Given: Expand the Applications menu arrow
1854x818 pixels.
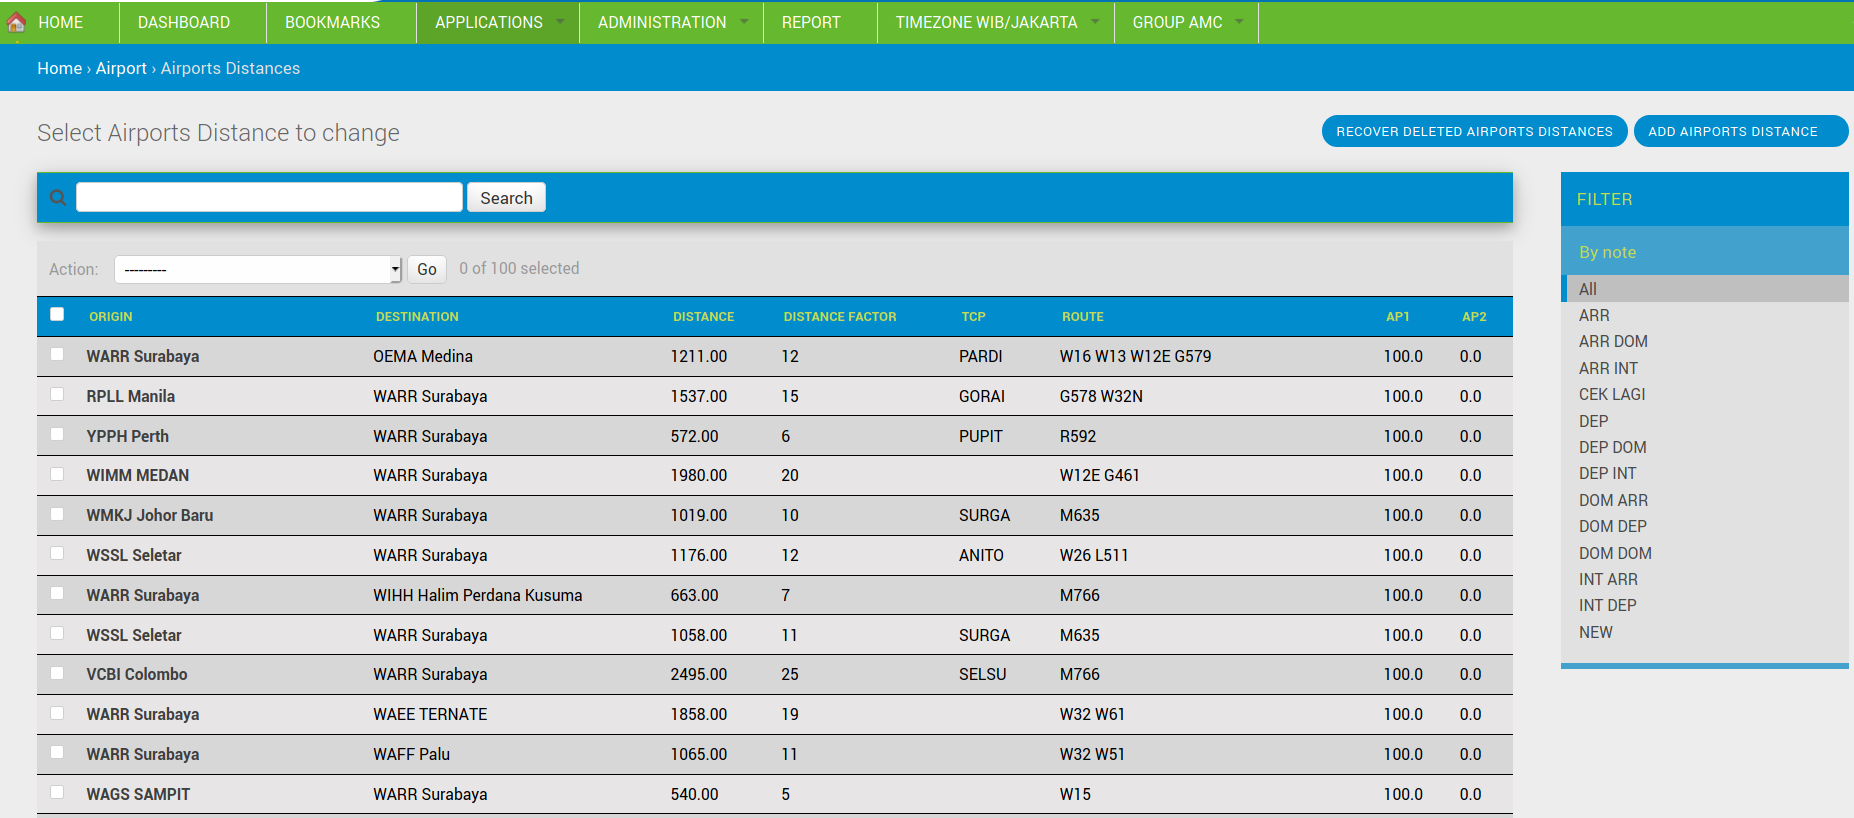Looking at the screenshot, I should 560,22.
